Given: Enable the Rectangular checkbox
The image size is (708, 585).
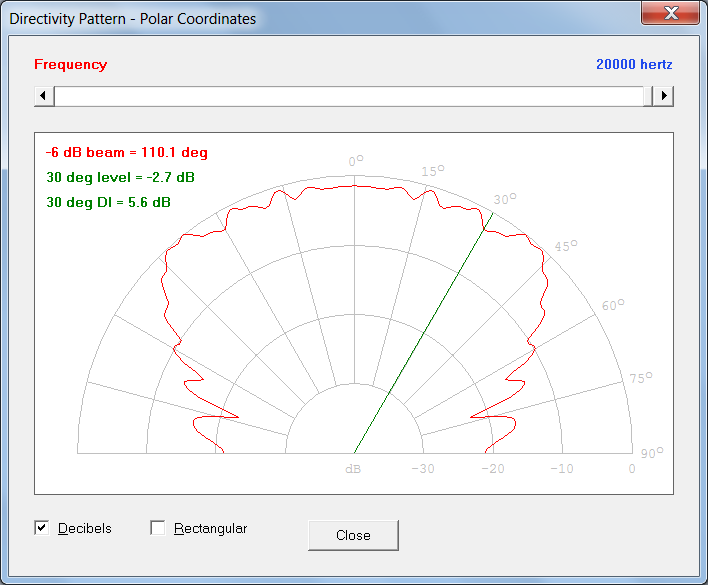Looking at the screenshot, I should pyautogui.click(x=158, y=528).
